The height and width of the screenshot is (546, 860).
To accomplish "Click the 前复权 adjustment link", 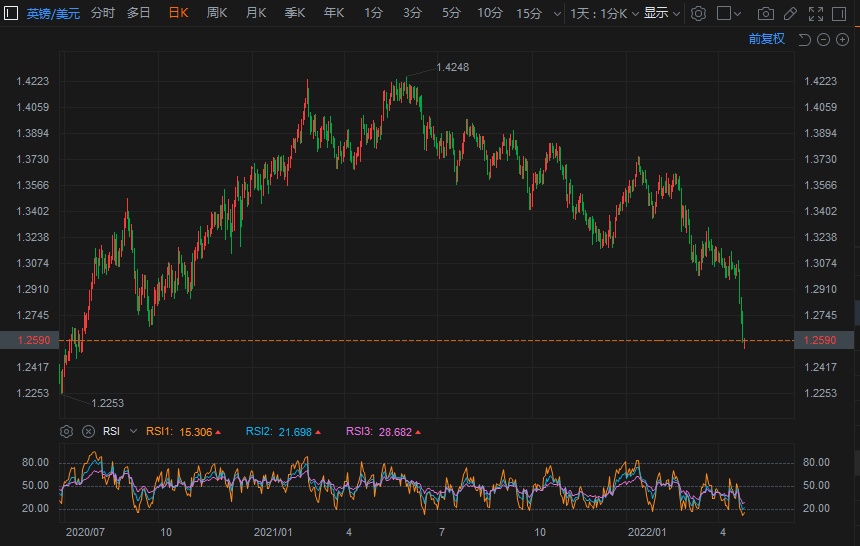I will click(767, 39).
